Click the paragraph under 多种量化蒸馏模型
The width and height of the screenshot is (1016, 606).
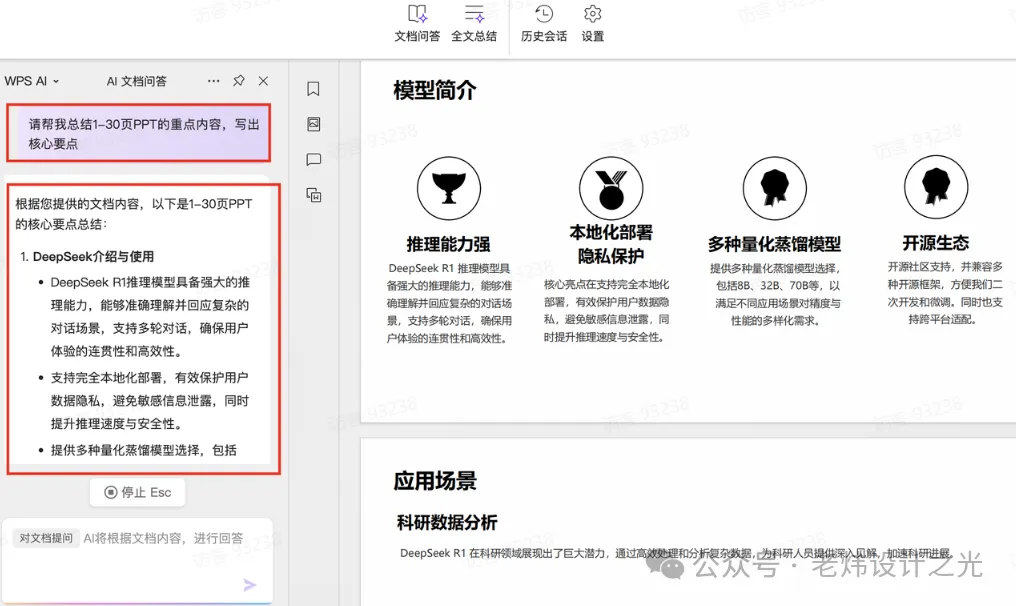click(x=775, y=294)
